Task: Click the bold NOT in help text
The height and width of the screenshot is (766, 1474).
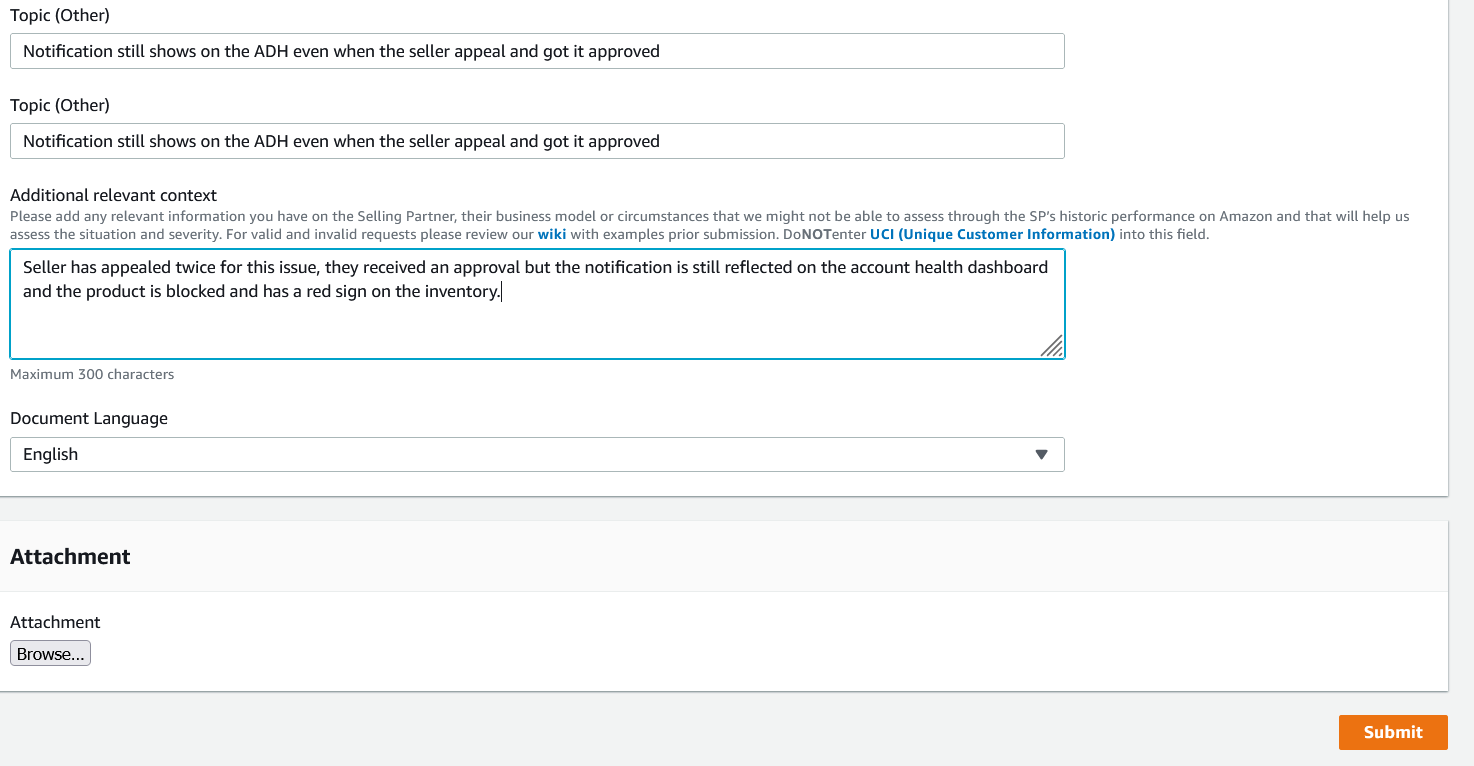Action: (x=815, y=234)
